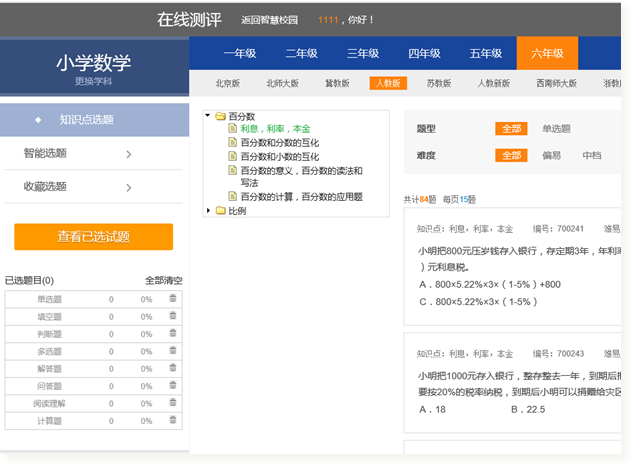Set difficulty filter to 偏易
The height and width of the screenshot is (466, 635).
(552, 156)
